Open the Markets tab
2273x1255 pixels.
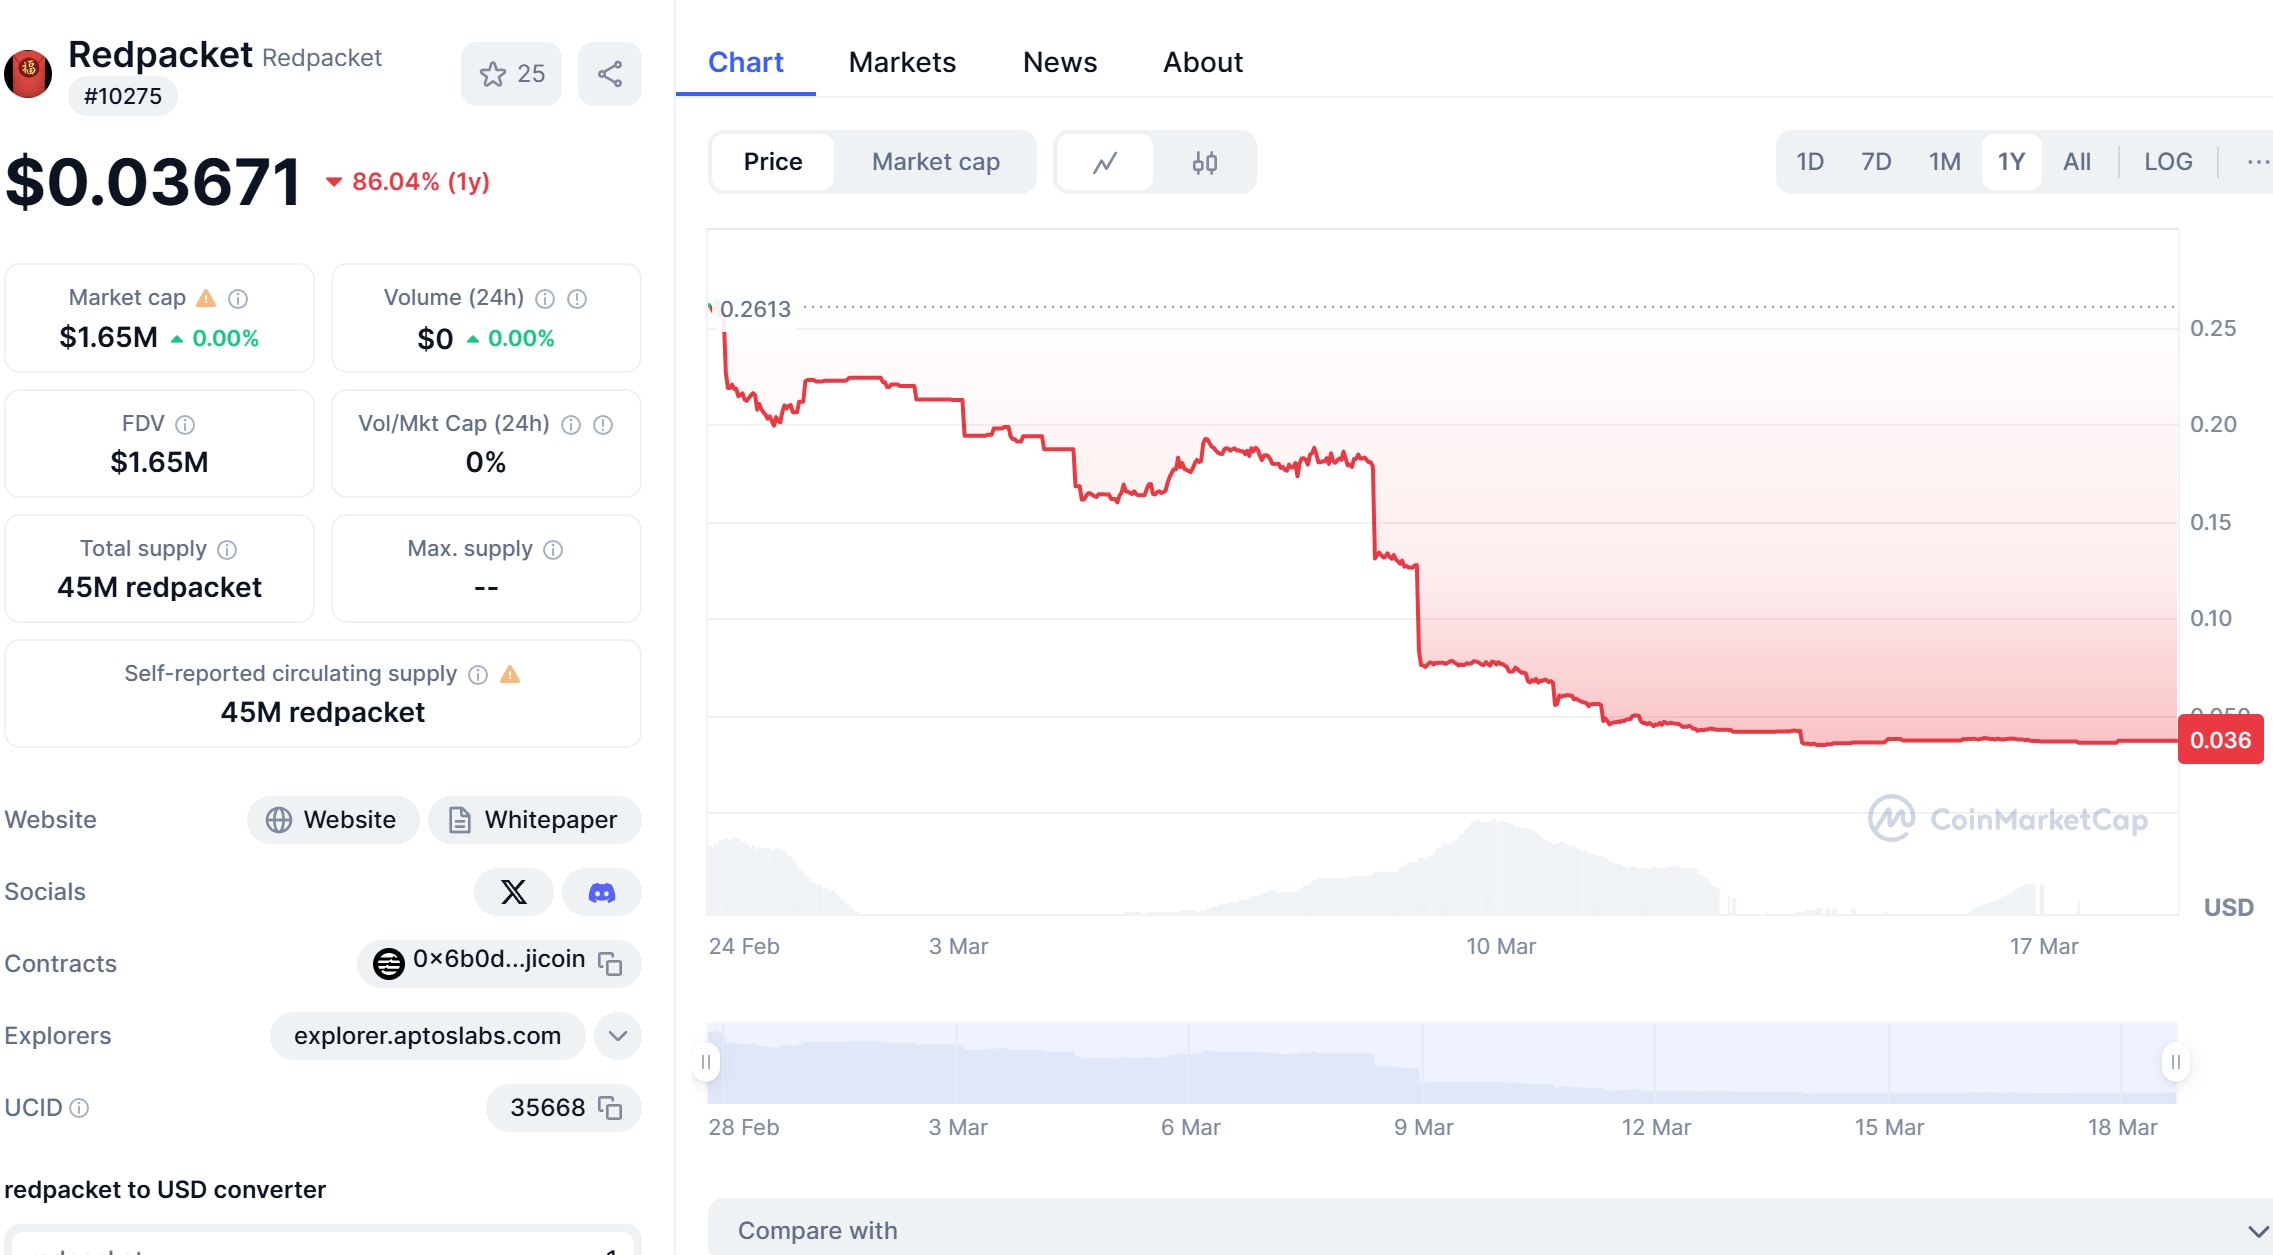coord(902,62)
